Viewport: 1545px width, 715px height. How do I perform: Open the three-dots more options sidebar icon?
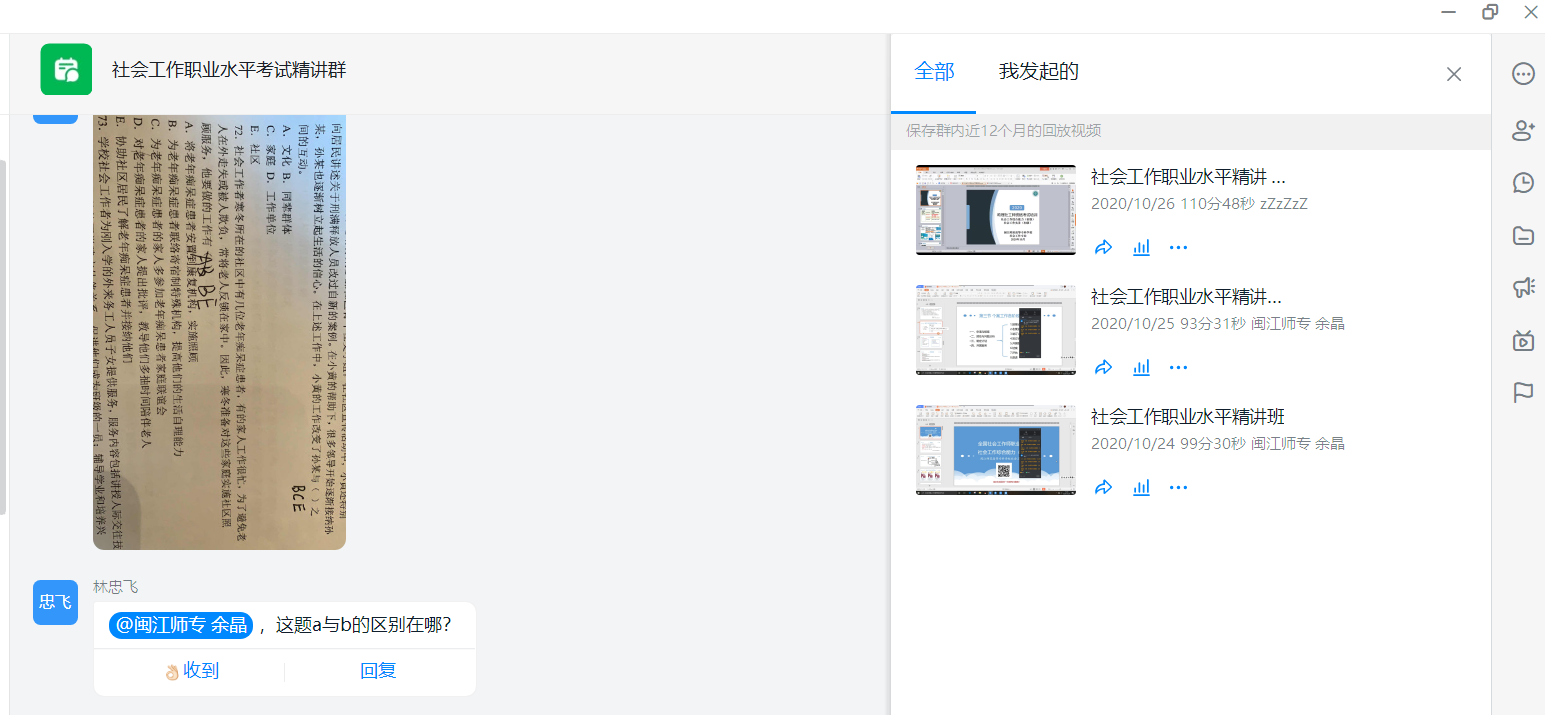point(1523,74)
